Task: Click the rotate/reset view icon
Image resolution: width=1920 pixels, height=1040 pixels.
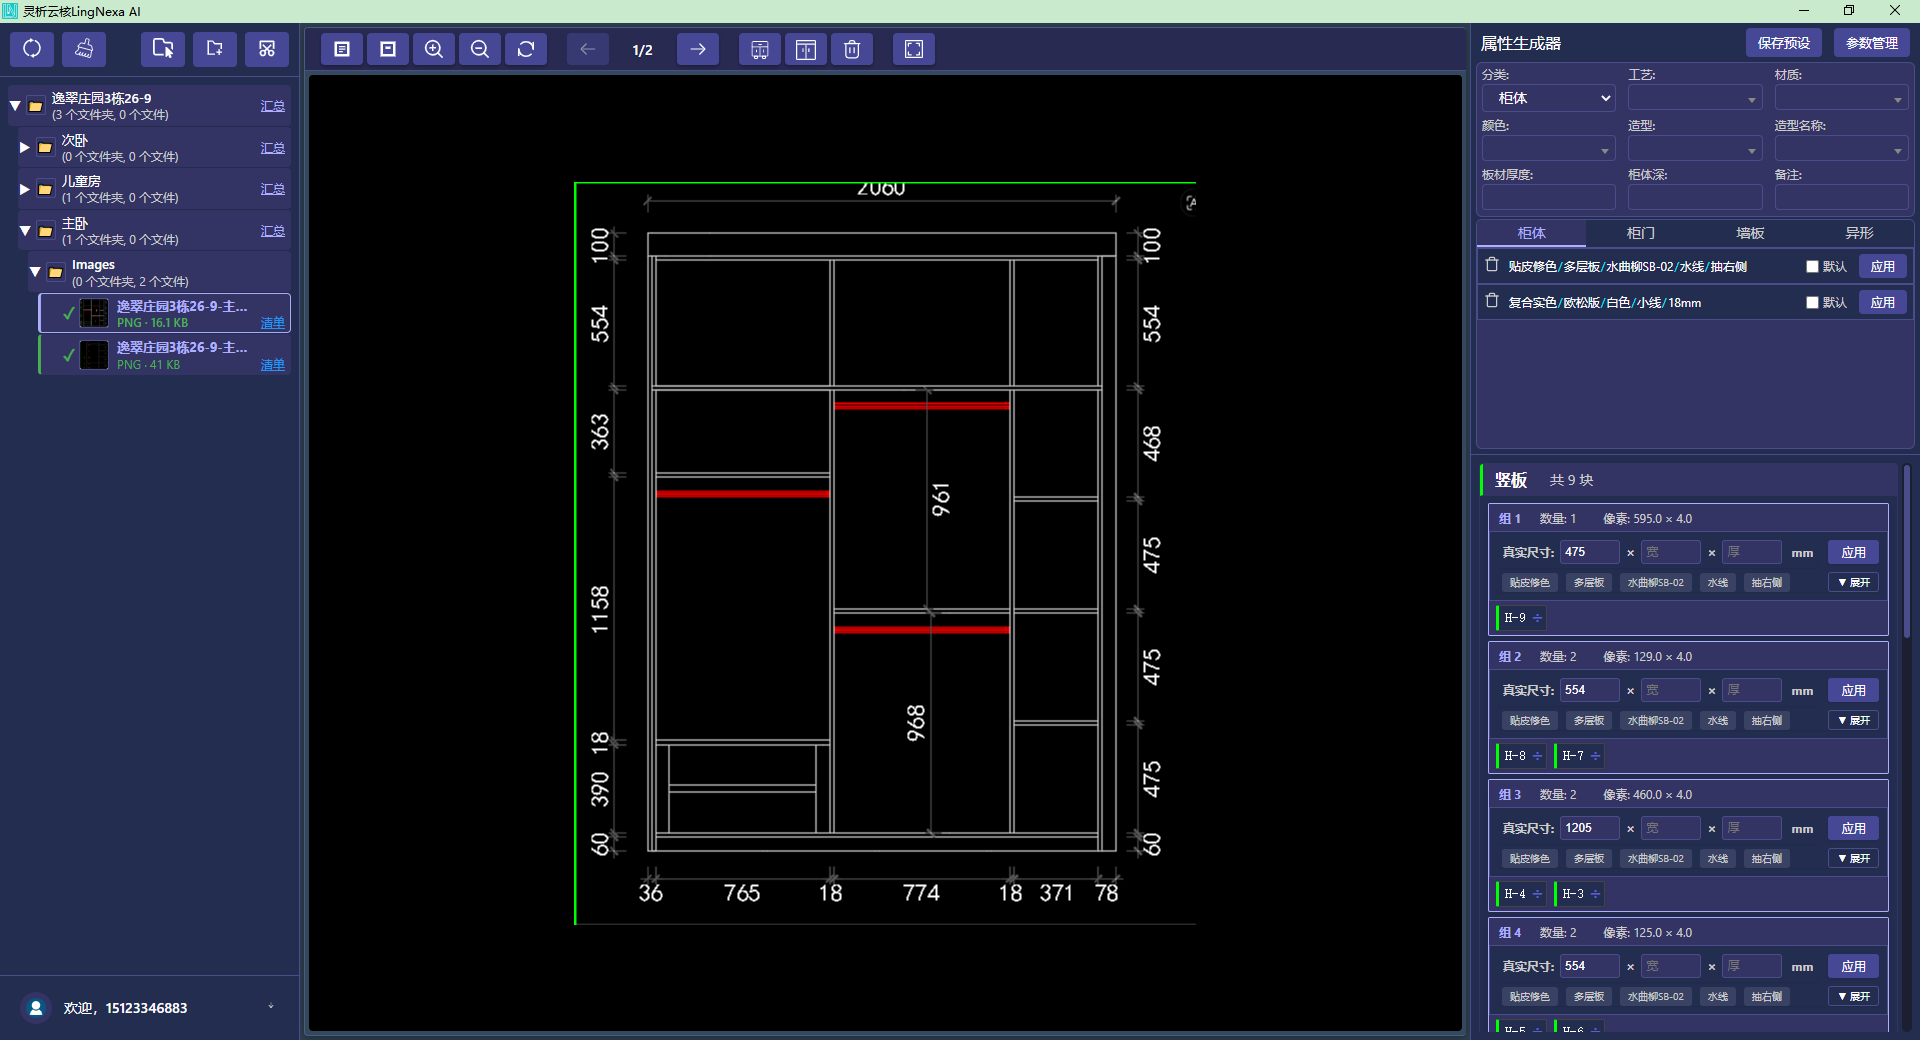Action: pyautogui.click(x=526, y=49)
